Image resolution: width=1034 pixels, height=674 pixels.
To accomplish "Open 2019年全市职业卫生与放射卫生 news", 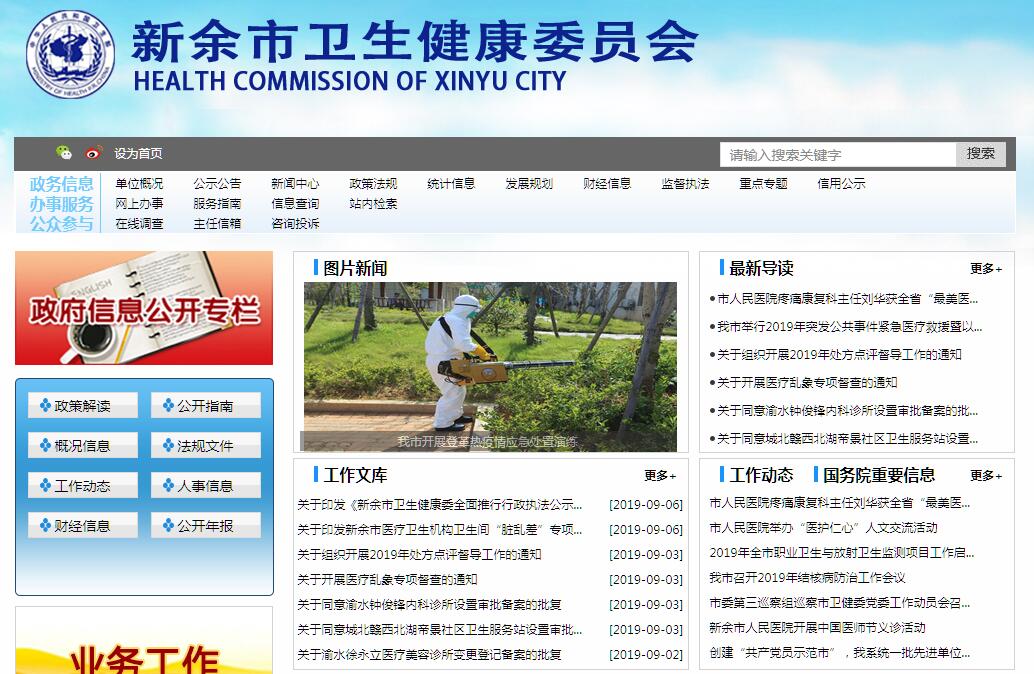I will (841, 553).
